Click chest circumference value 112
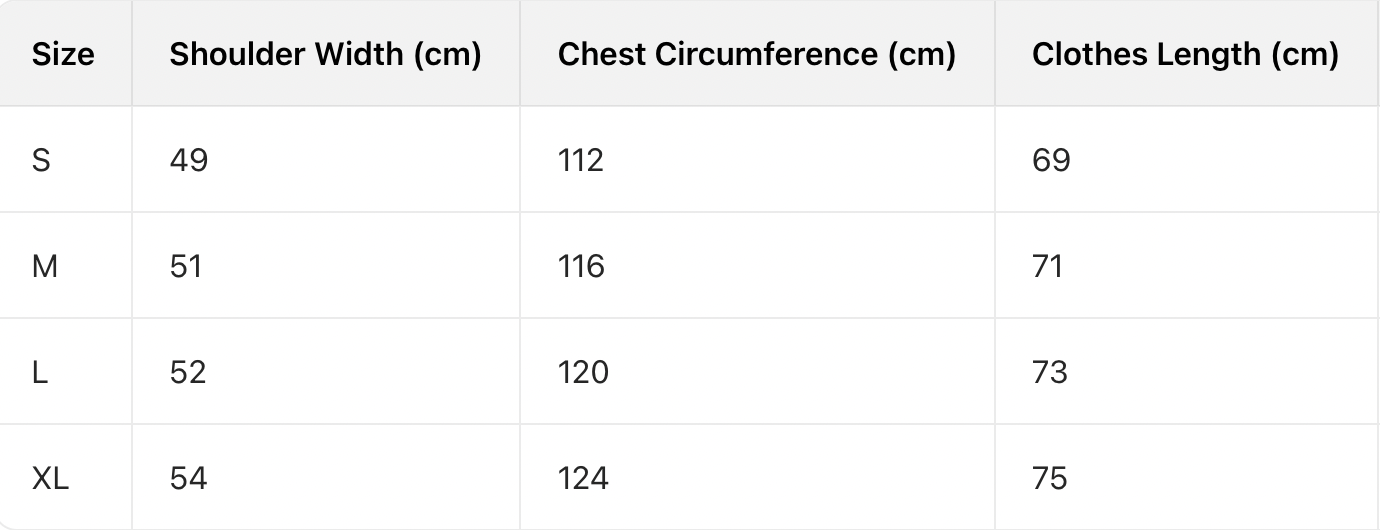The width and height of the screenshot is (1380, 530). tap(580, 160)
